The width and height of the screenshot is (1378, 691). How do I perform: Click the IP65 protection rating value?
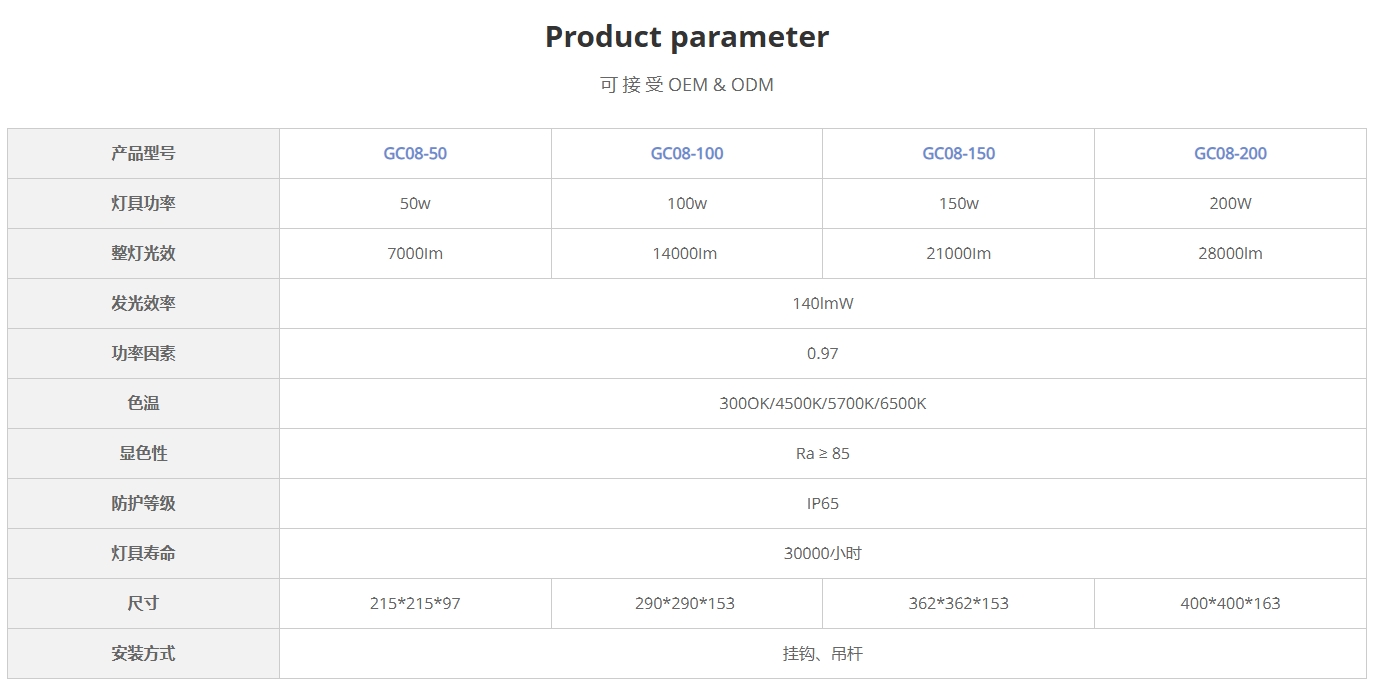tap(822, 504)
